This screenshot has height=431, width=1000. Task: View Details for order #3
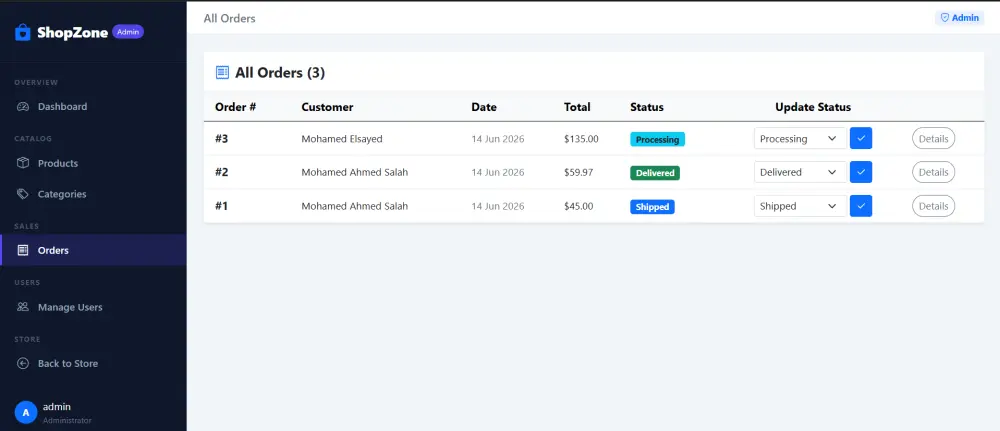click(x=933, y=138)
